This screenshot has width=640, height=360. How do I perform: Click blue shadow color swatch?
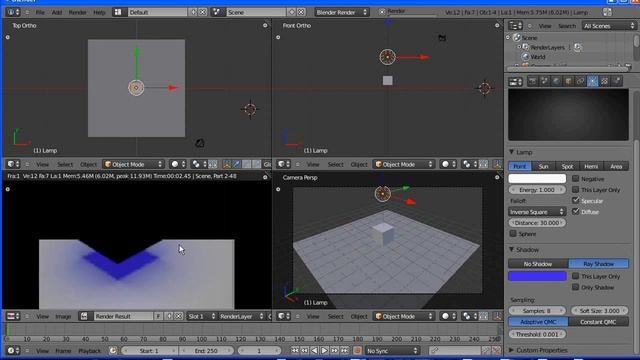(537, 276)
